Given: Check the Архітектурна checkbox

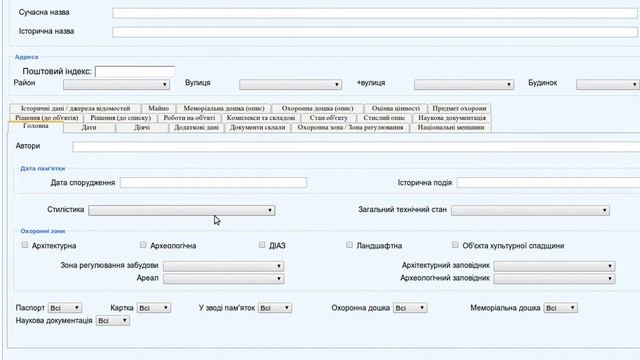Looking at the screenshot, I should (x=25, y=245).
